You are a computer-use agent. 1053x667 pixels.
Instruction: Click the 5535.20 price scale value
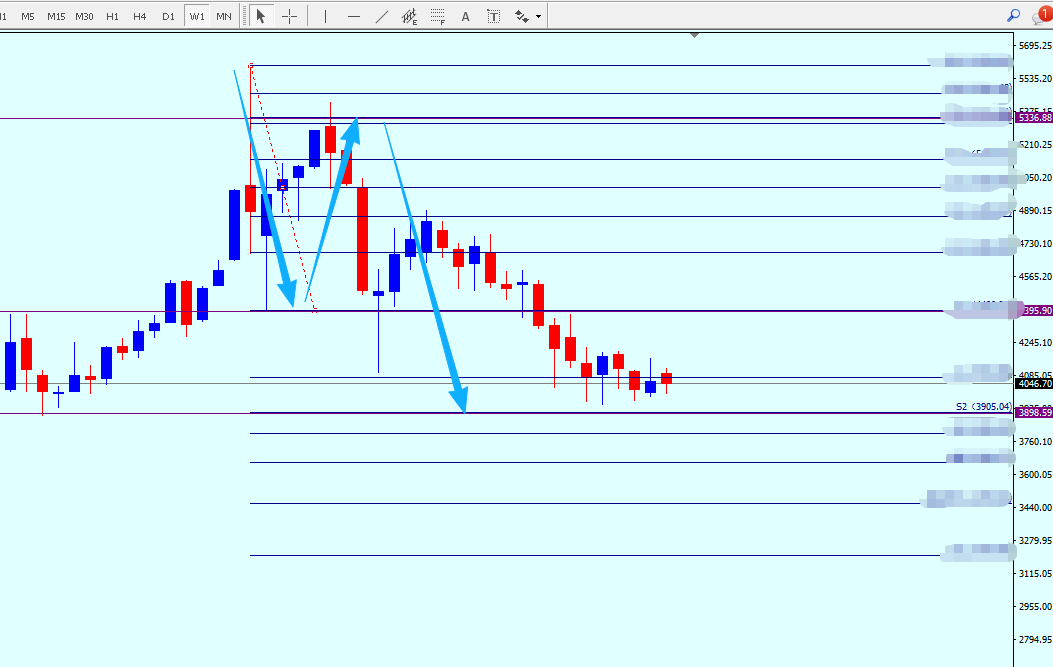pos(1035,79)
